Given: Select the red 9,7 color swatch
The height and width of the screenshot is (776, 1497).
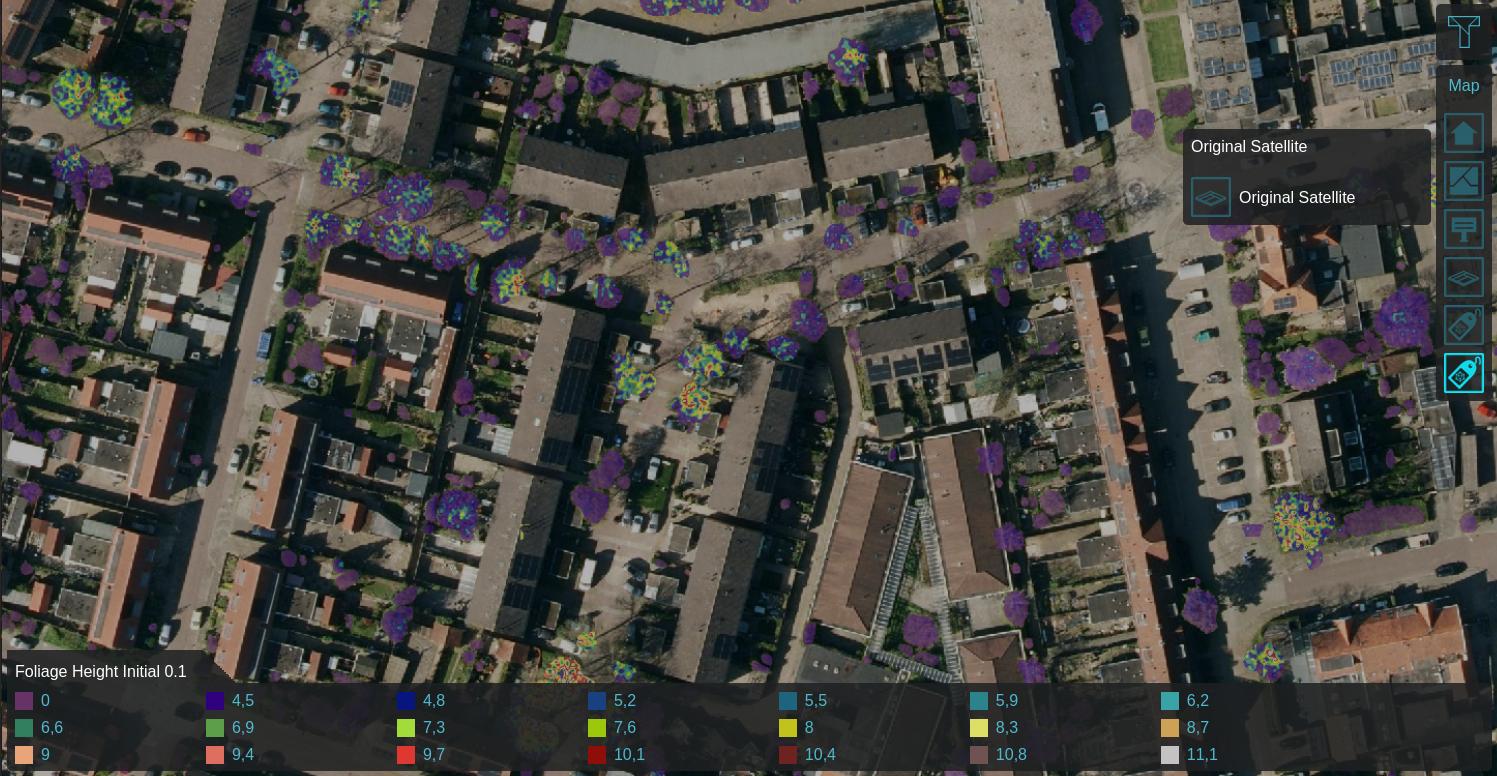Looking at the screenshot, I should [406, 755].
